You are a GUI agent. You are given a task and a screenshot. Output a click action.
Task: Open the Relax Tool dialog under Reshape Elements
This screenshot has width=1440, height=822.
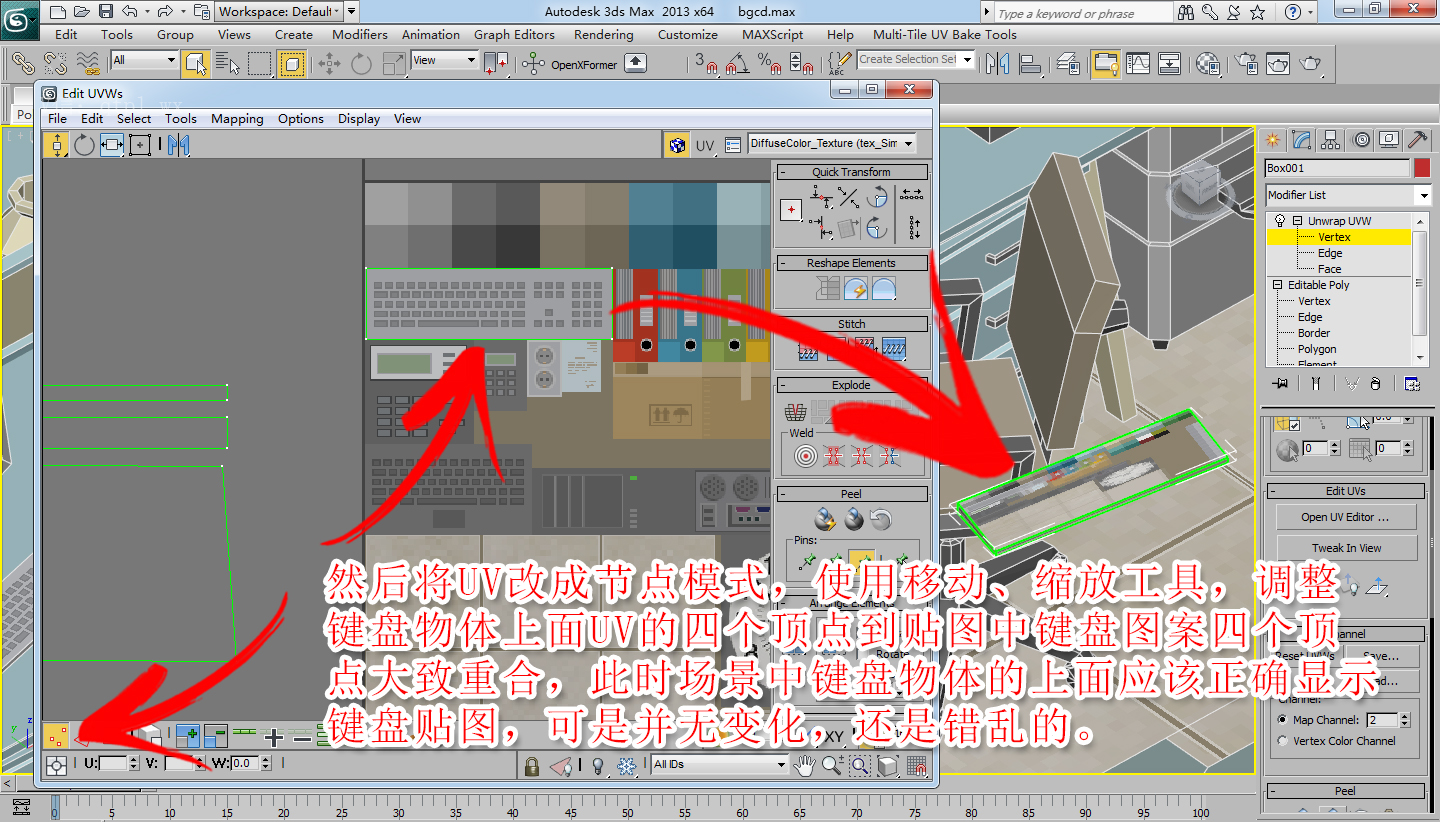tap(882, 289)
